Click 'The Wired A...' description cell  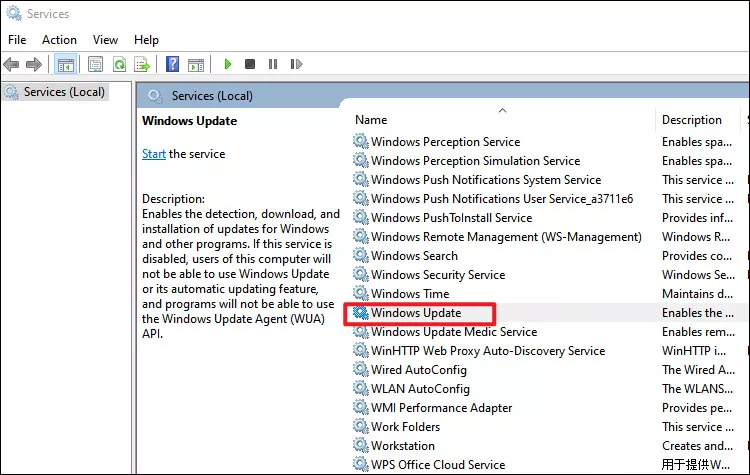pyautogui.click(x=698, y=370)
